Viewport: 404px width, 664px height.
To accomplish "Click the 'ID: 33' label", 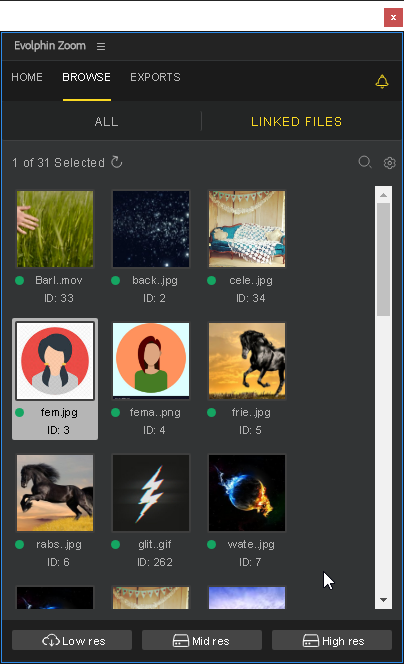I will [x=59, y=298].
